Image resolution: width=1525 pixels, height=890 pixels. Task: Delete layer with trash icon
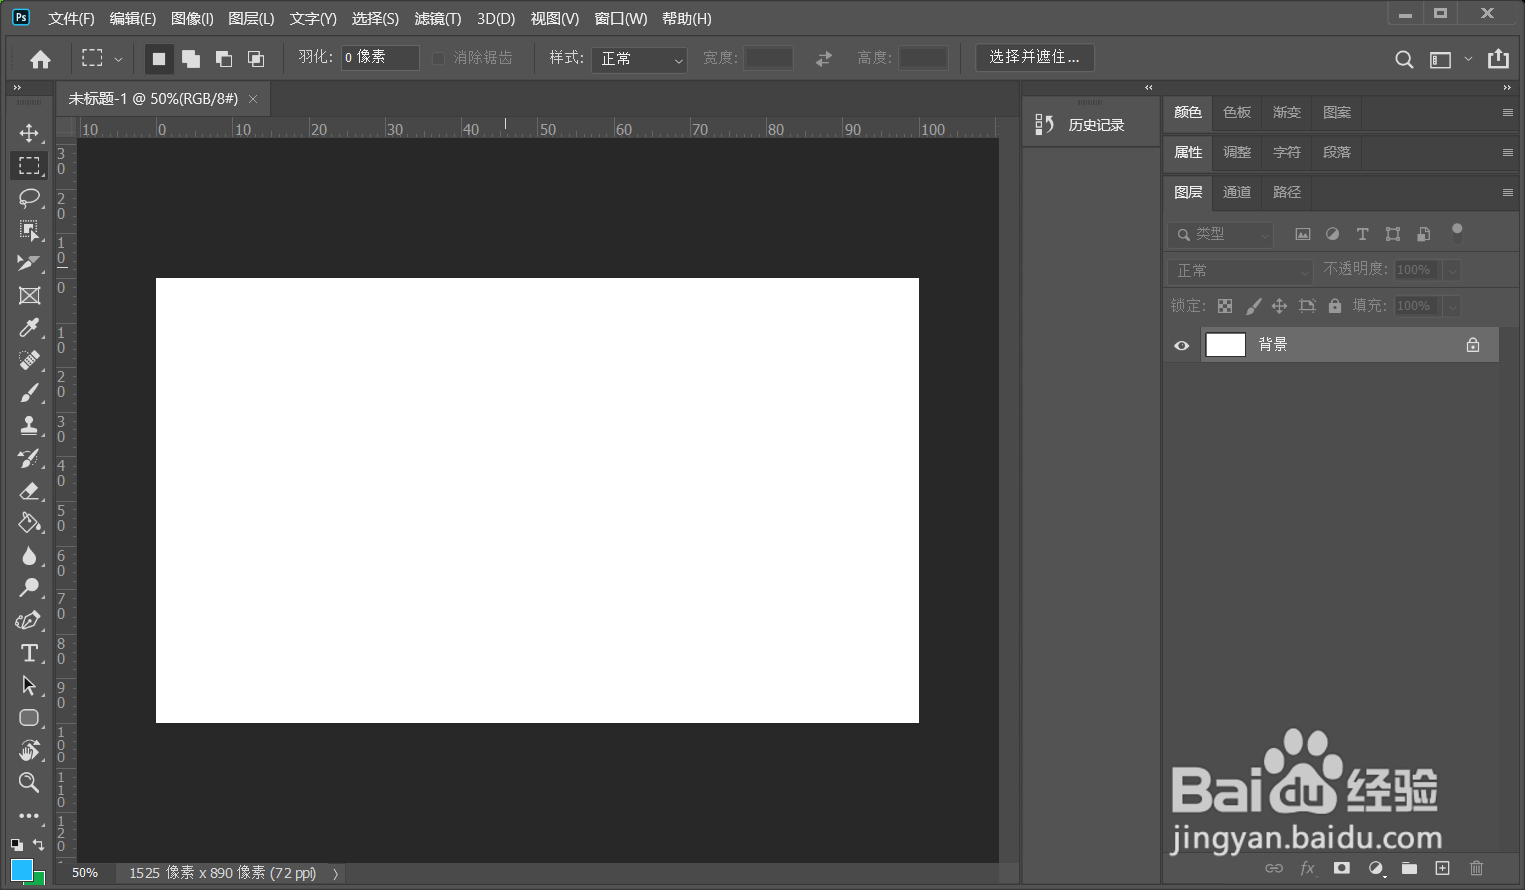tap(1476, 868)
